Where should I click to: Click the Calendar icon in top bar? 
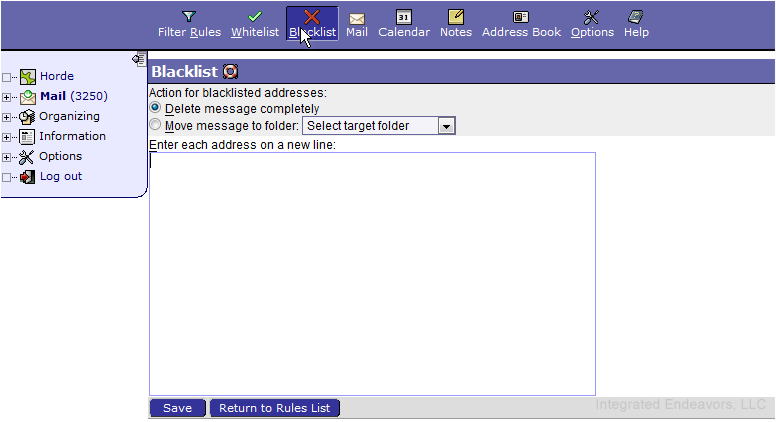(404, 17)
